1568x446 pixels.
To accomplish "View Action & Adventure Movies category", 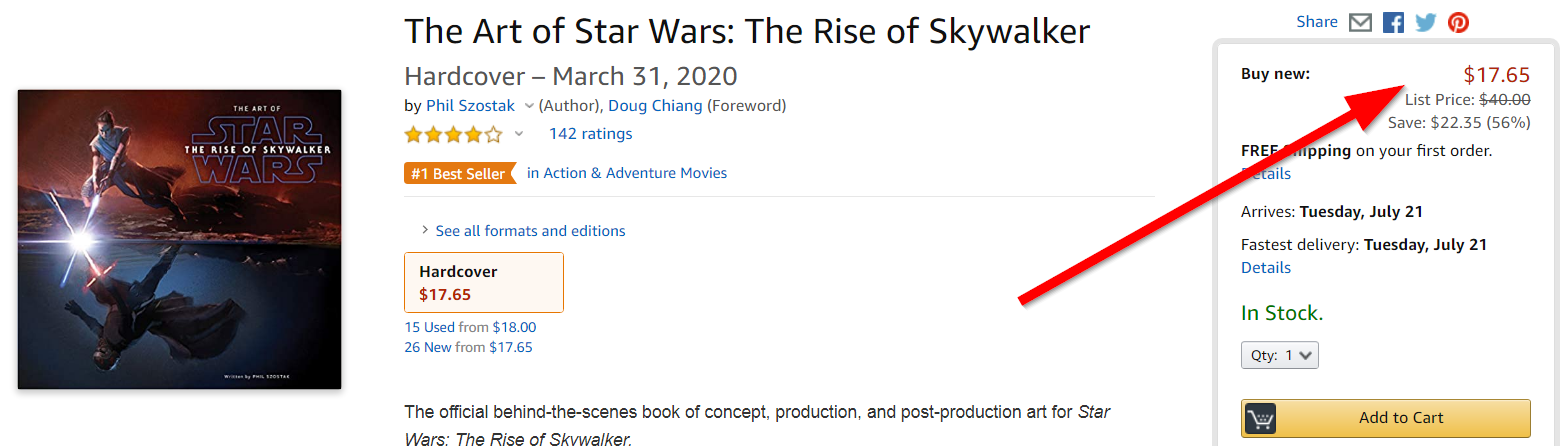I will (x=627, y=173).
